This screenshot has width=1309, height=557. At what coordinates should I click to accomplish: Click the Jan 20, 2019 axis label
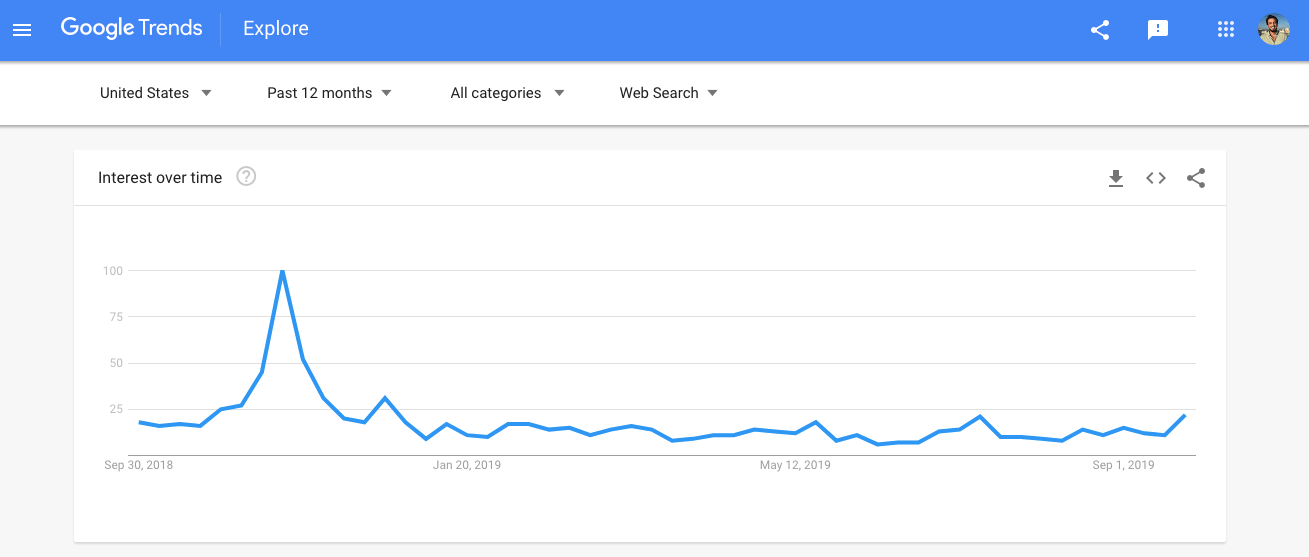click(467, 465)
